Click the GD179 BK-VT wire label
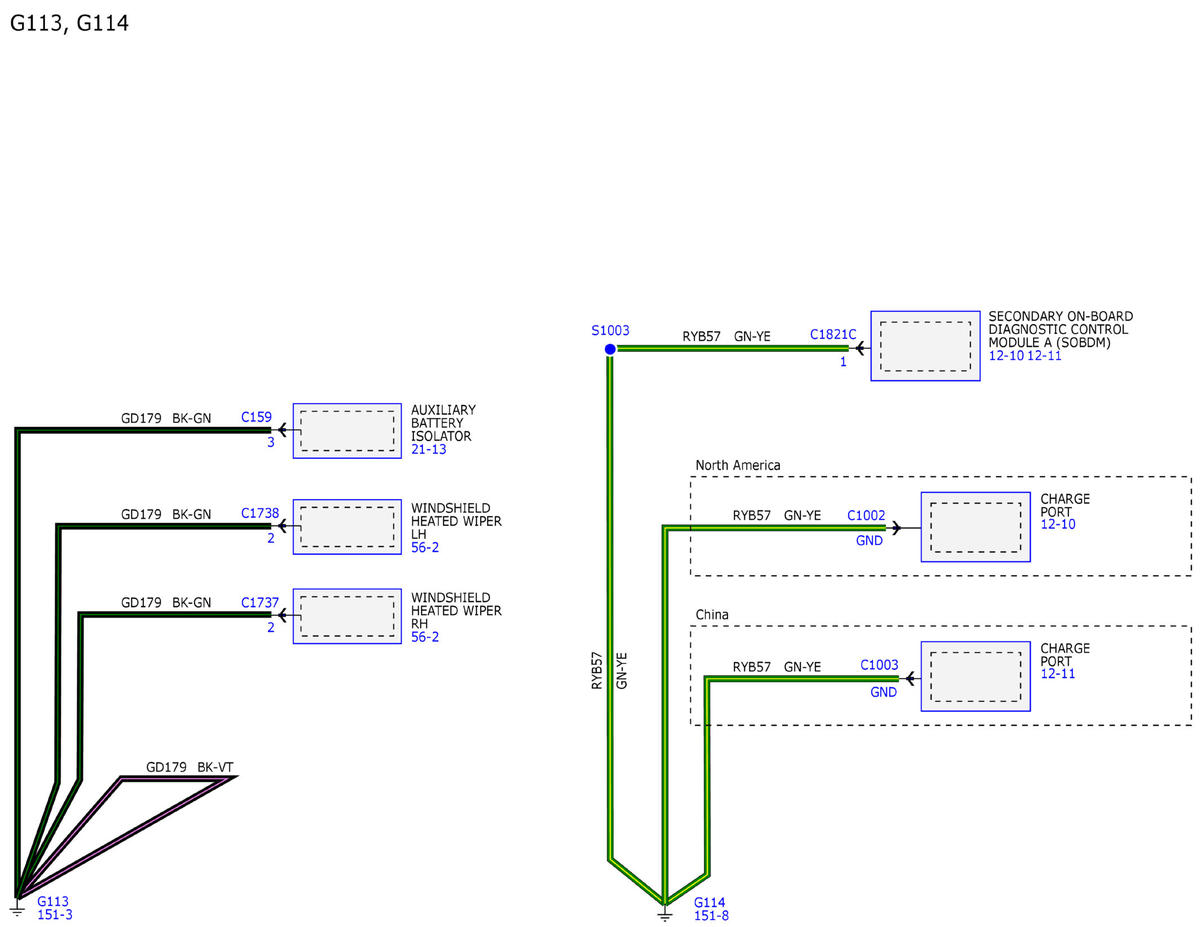Viewport: 1200px width, 927px height. tap(189, 767)
